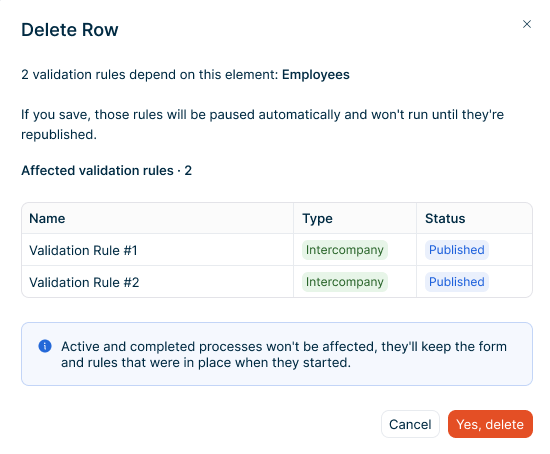Confirm with Yes, delete button
Screen dimensions: 550x454
point(490,424)
